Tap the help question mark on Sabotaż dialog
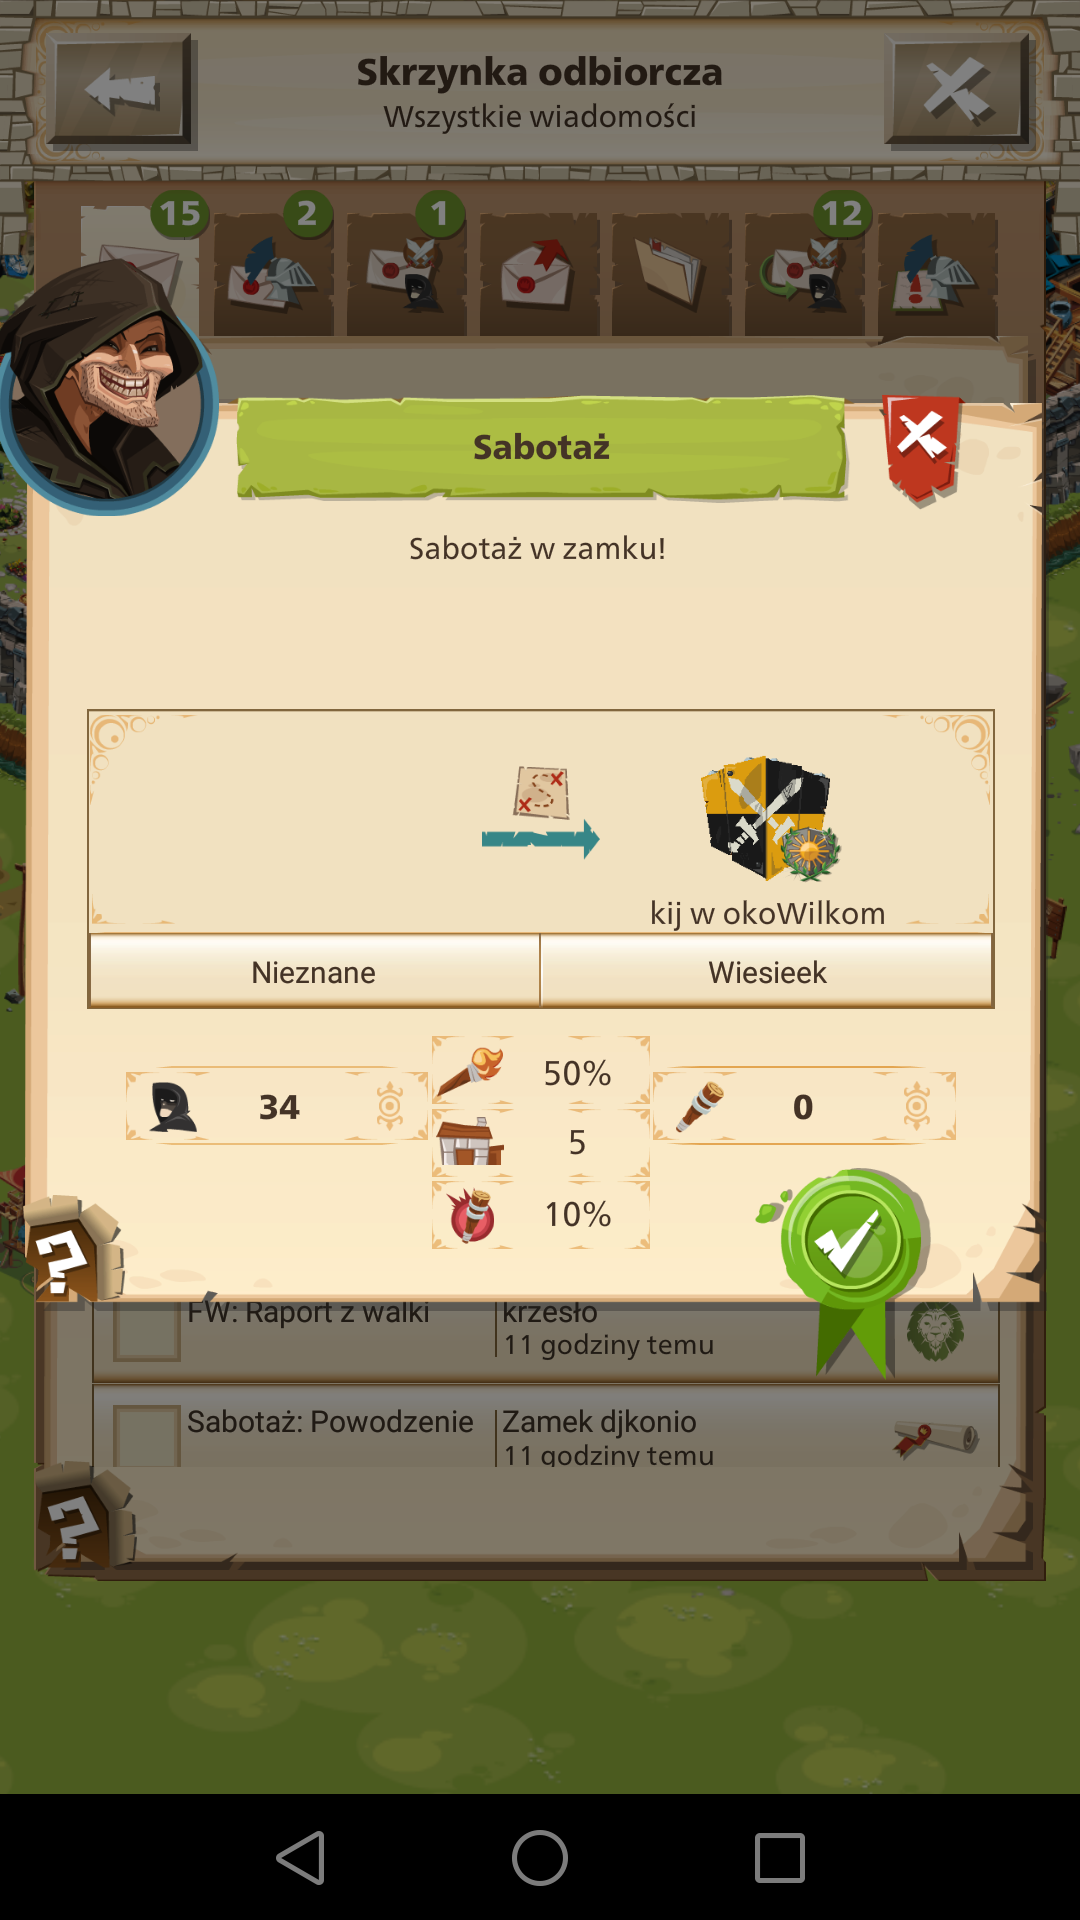This screenshot has width=1080, height=1920. tap(72, 1250)
